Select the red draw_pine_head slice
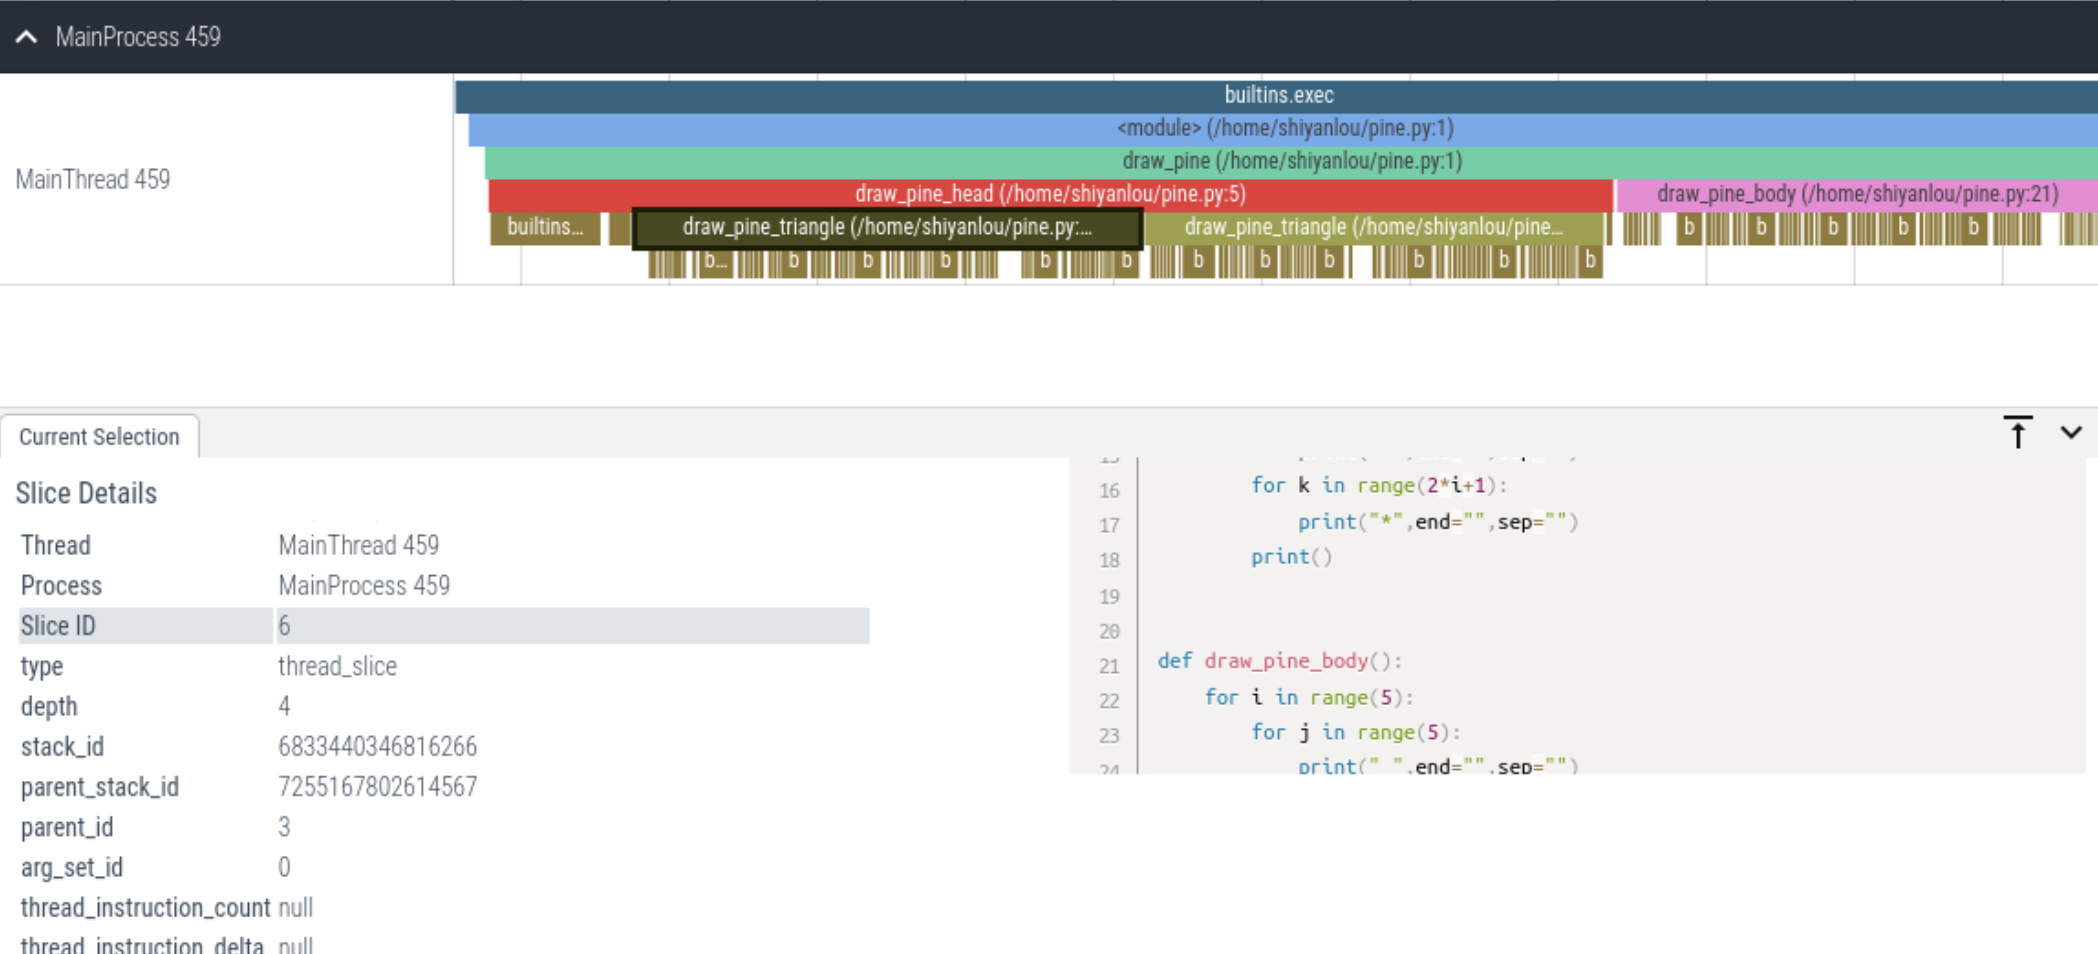The image size is (2098, 954). click(x=1050, y=195)
